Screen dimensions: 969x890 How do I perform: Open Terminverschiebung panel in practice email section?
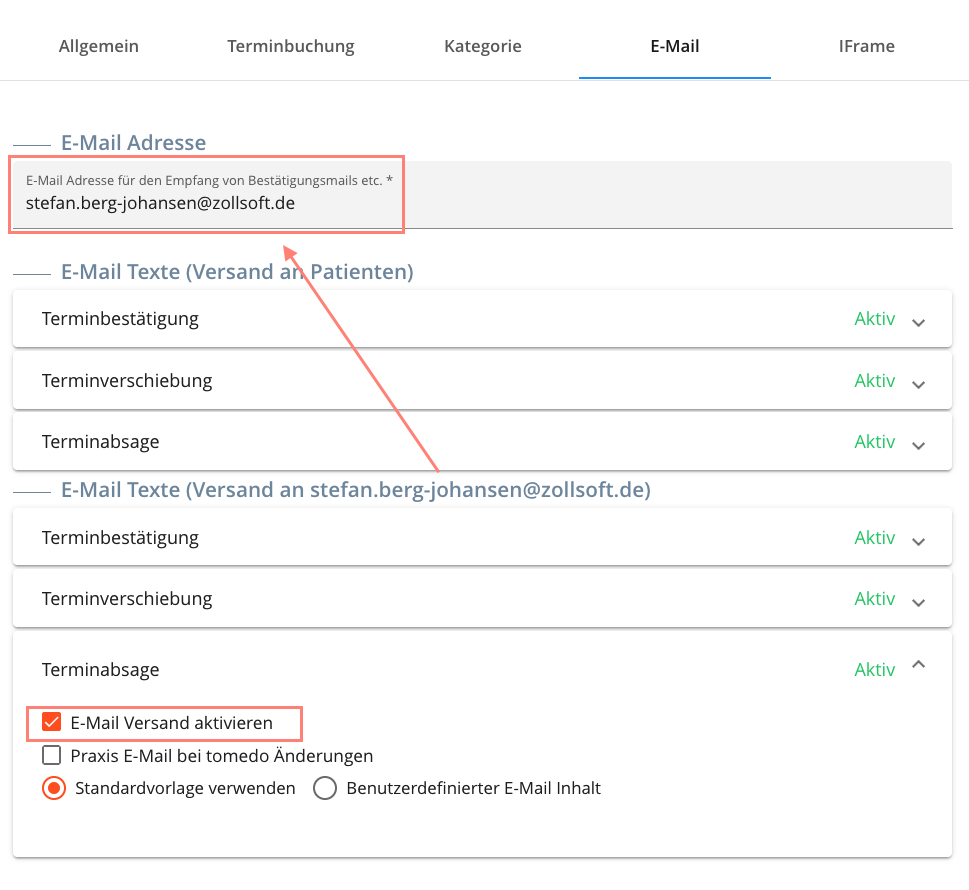tap(482, 599)
